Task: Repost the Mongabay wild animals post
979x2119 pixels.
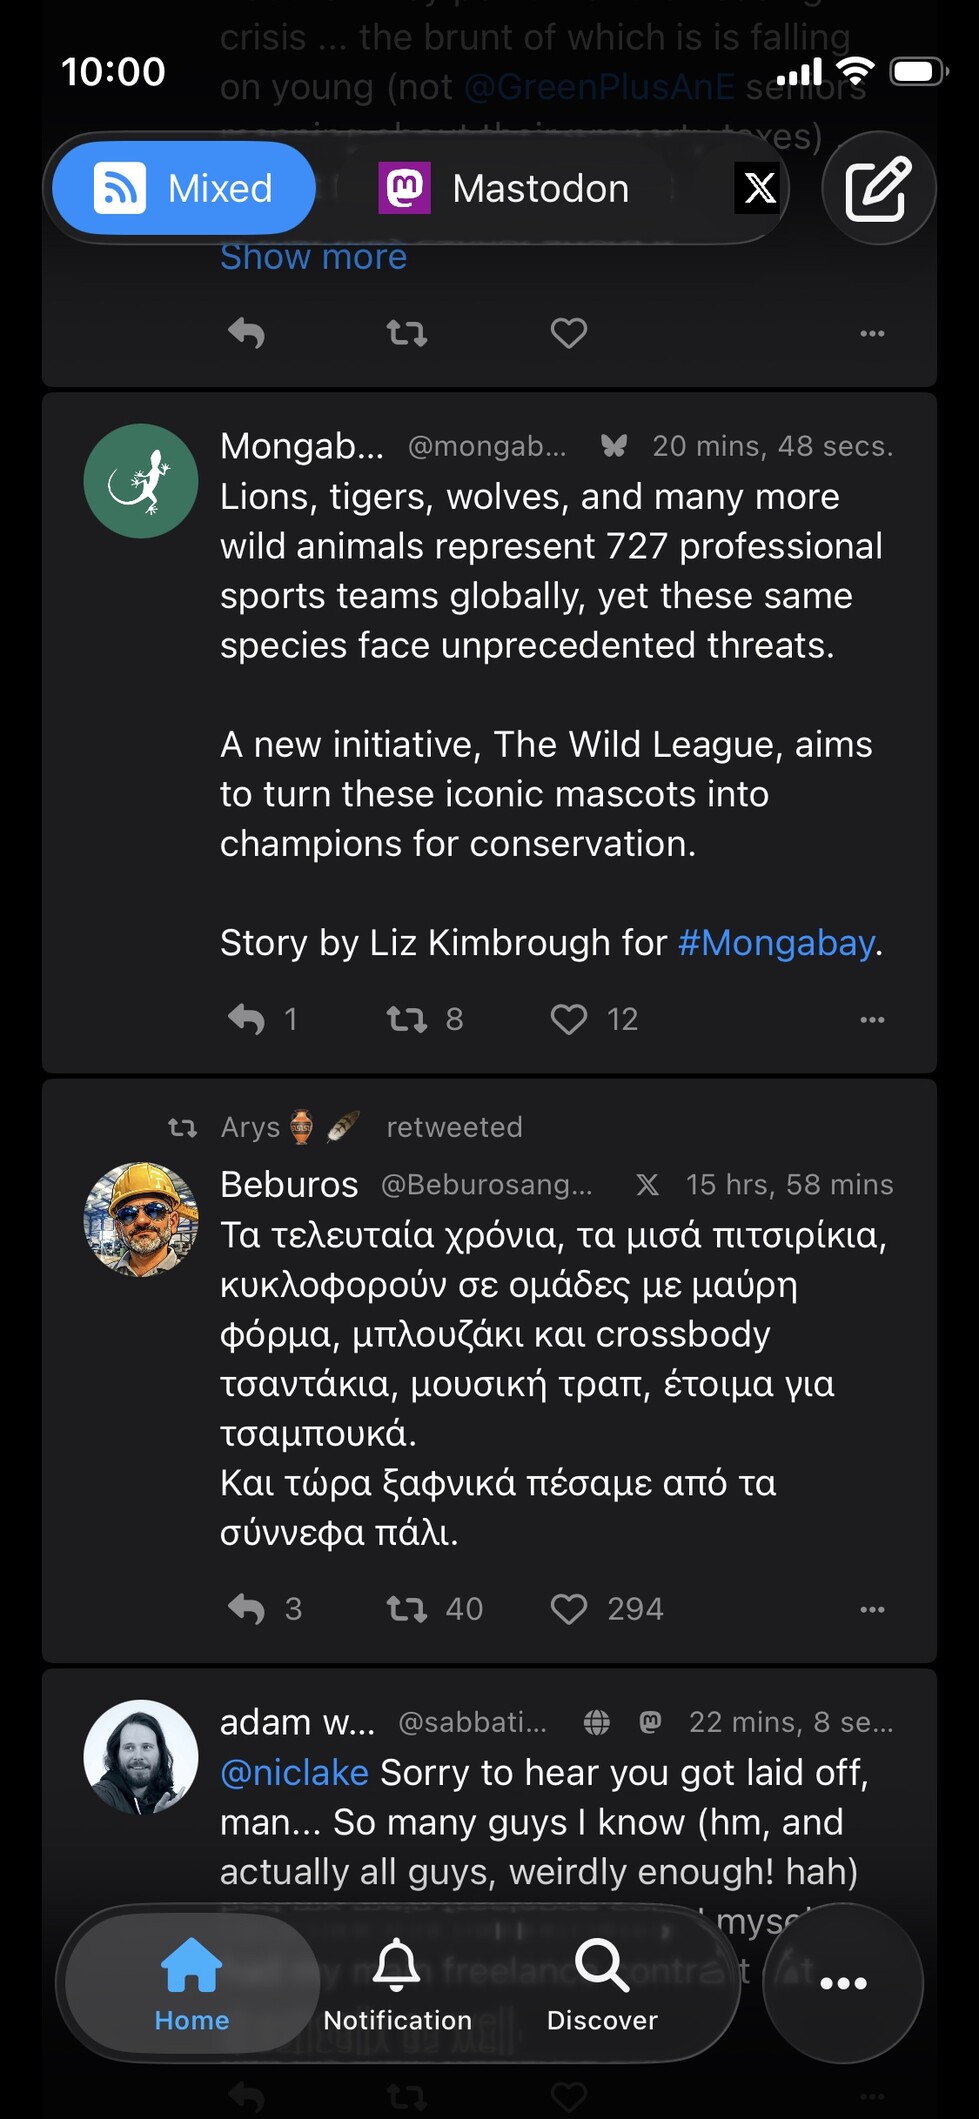Action: pyautogui.click(x=407, y=1019)
